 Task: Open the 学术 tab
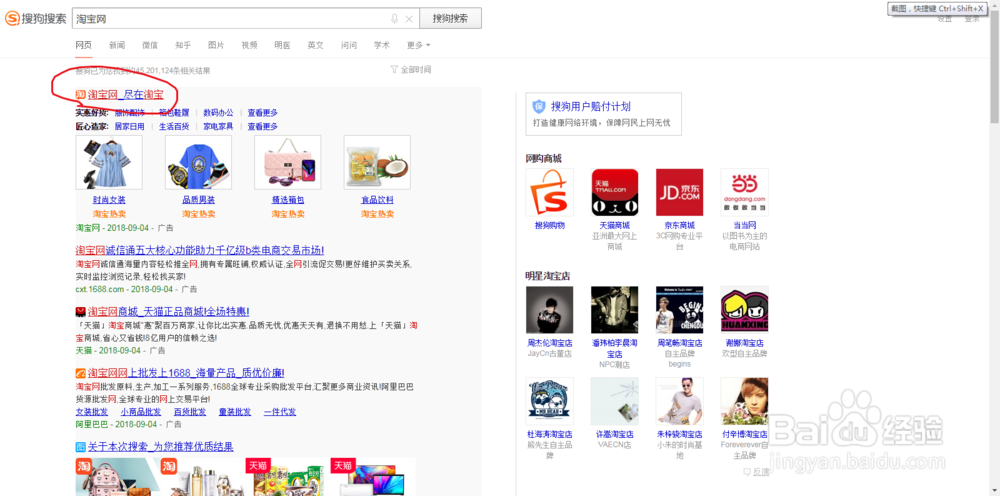[381, 45]
